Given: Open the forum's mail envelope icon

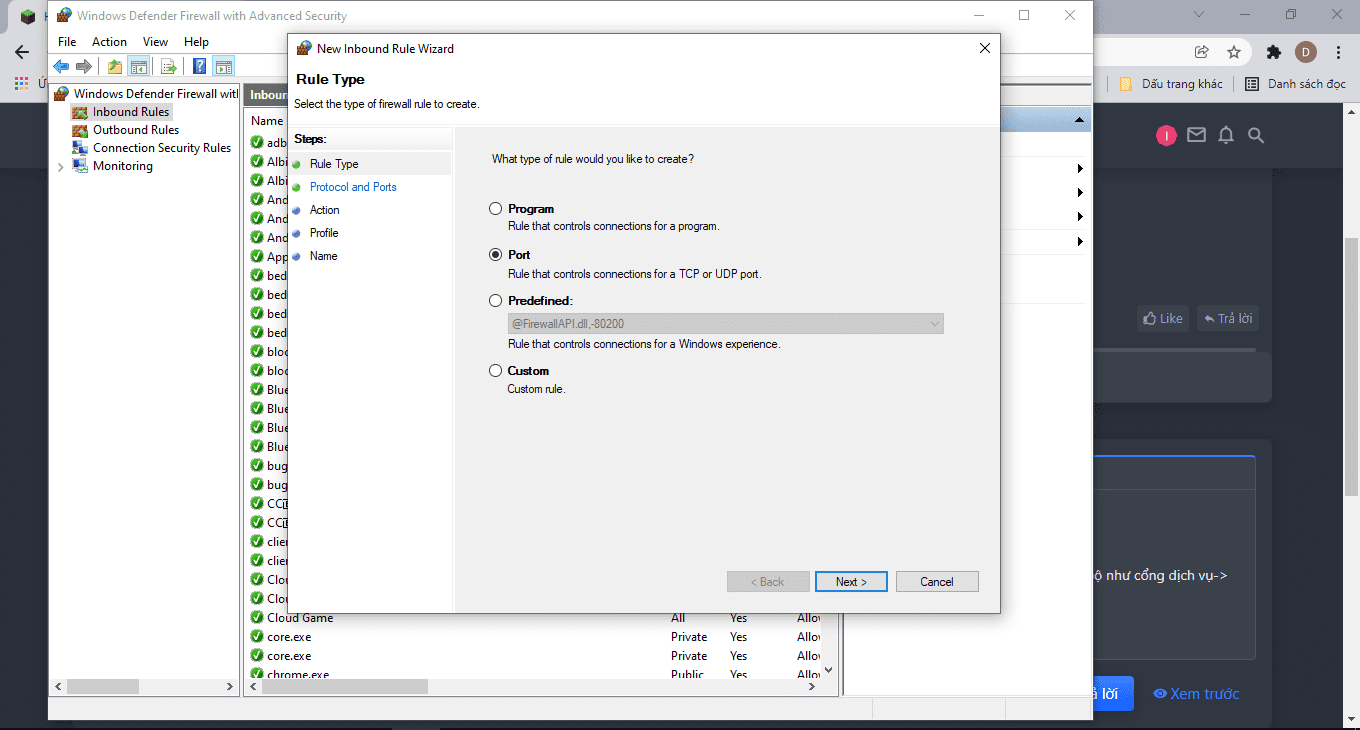Looking at the screenshot, I should tap(1196, 135).
